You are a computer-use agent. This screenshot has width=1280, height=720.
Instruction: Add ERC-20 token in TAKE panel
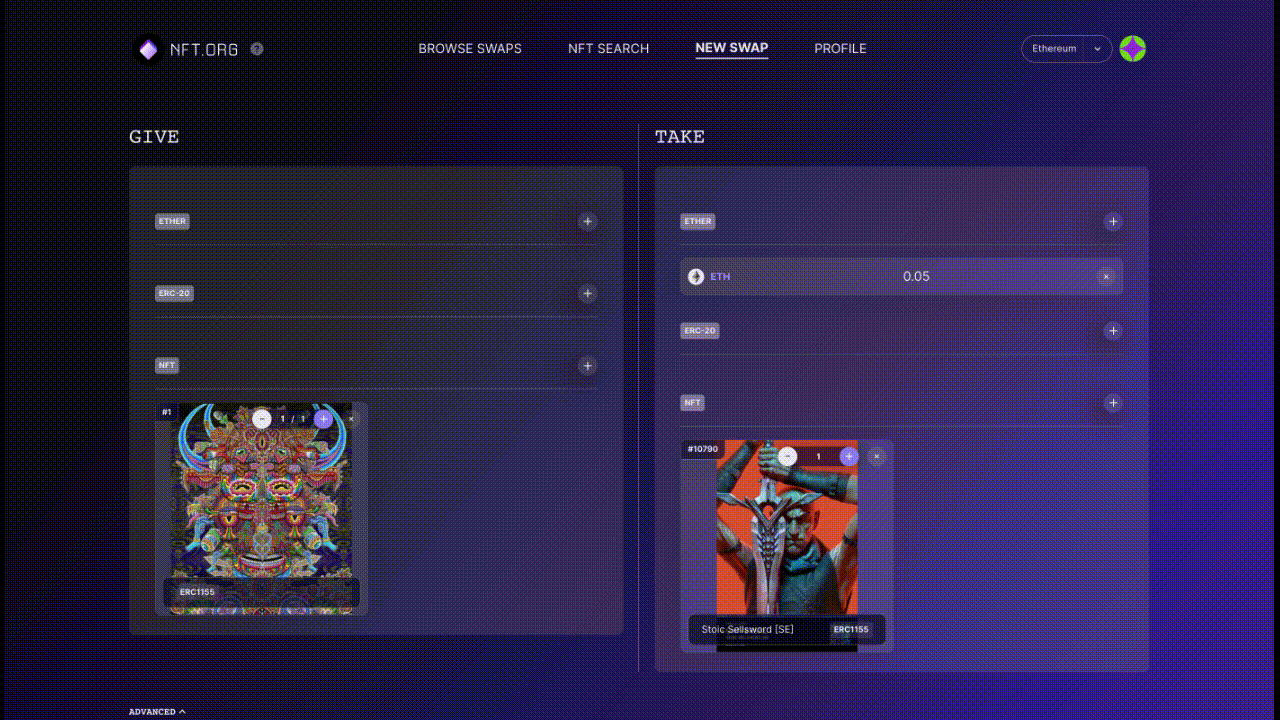point(1113,331)
